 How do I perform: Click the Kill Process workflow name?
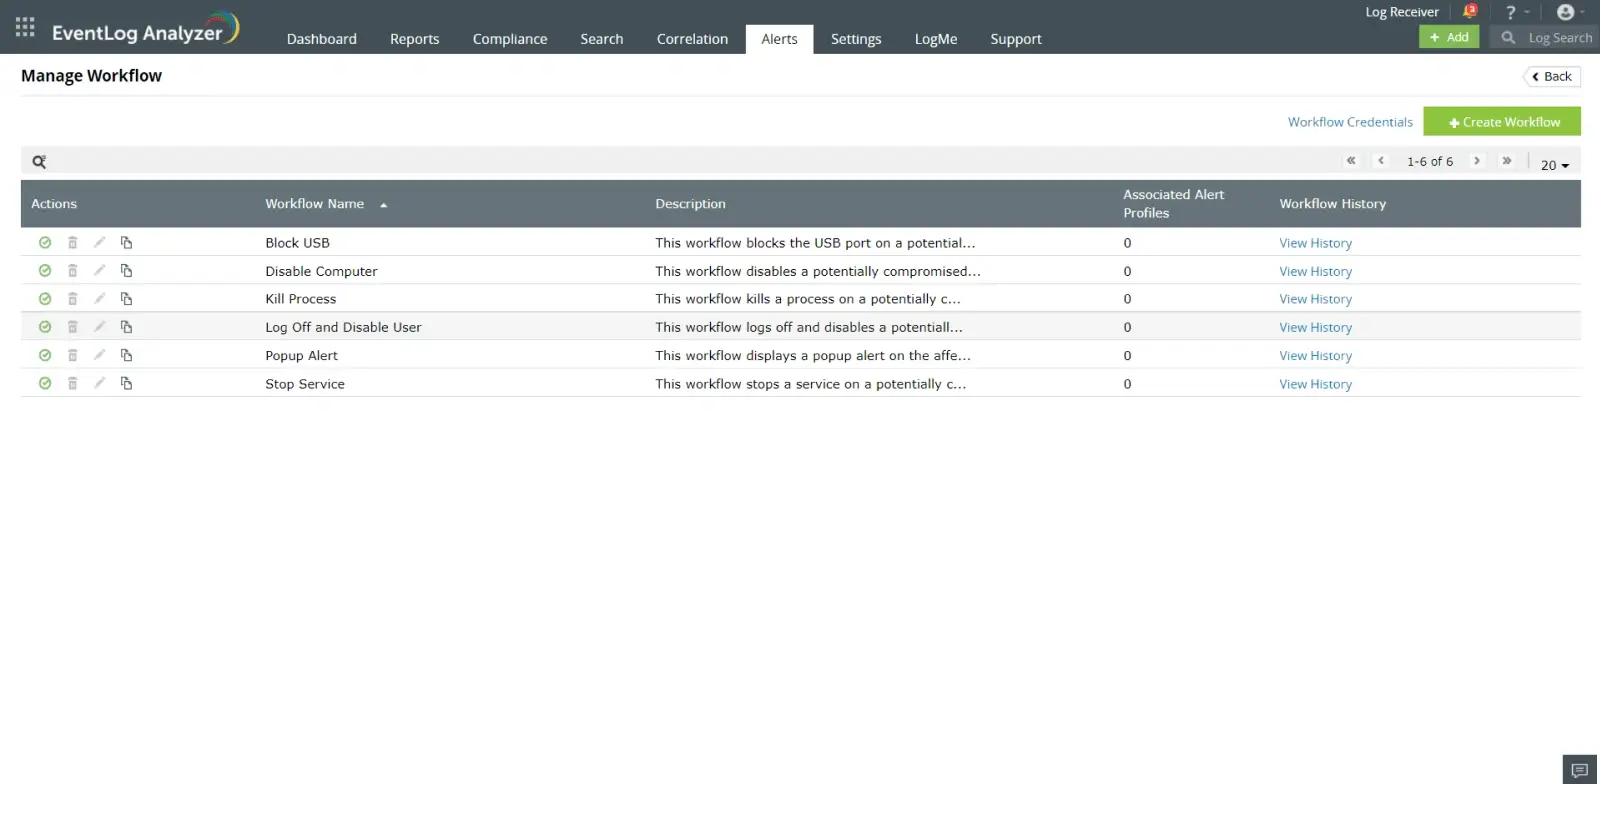[300, 299]
